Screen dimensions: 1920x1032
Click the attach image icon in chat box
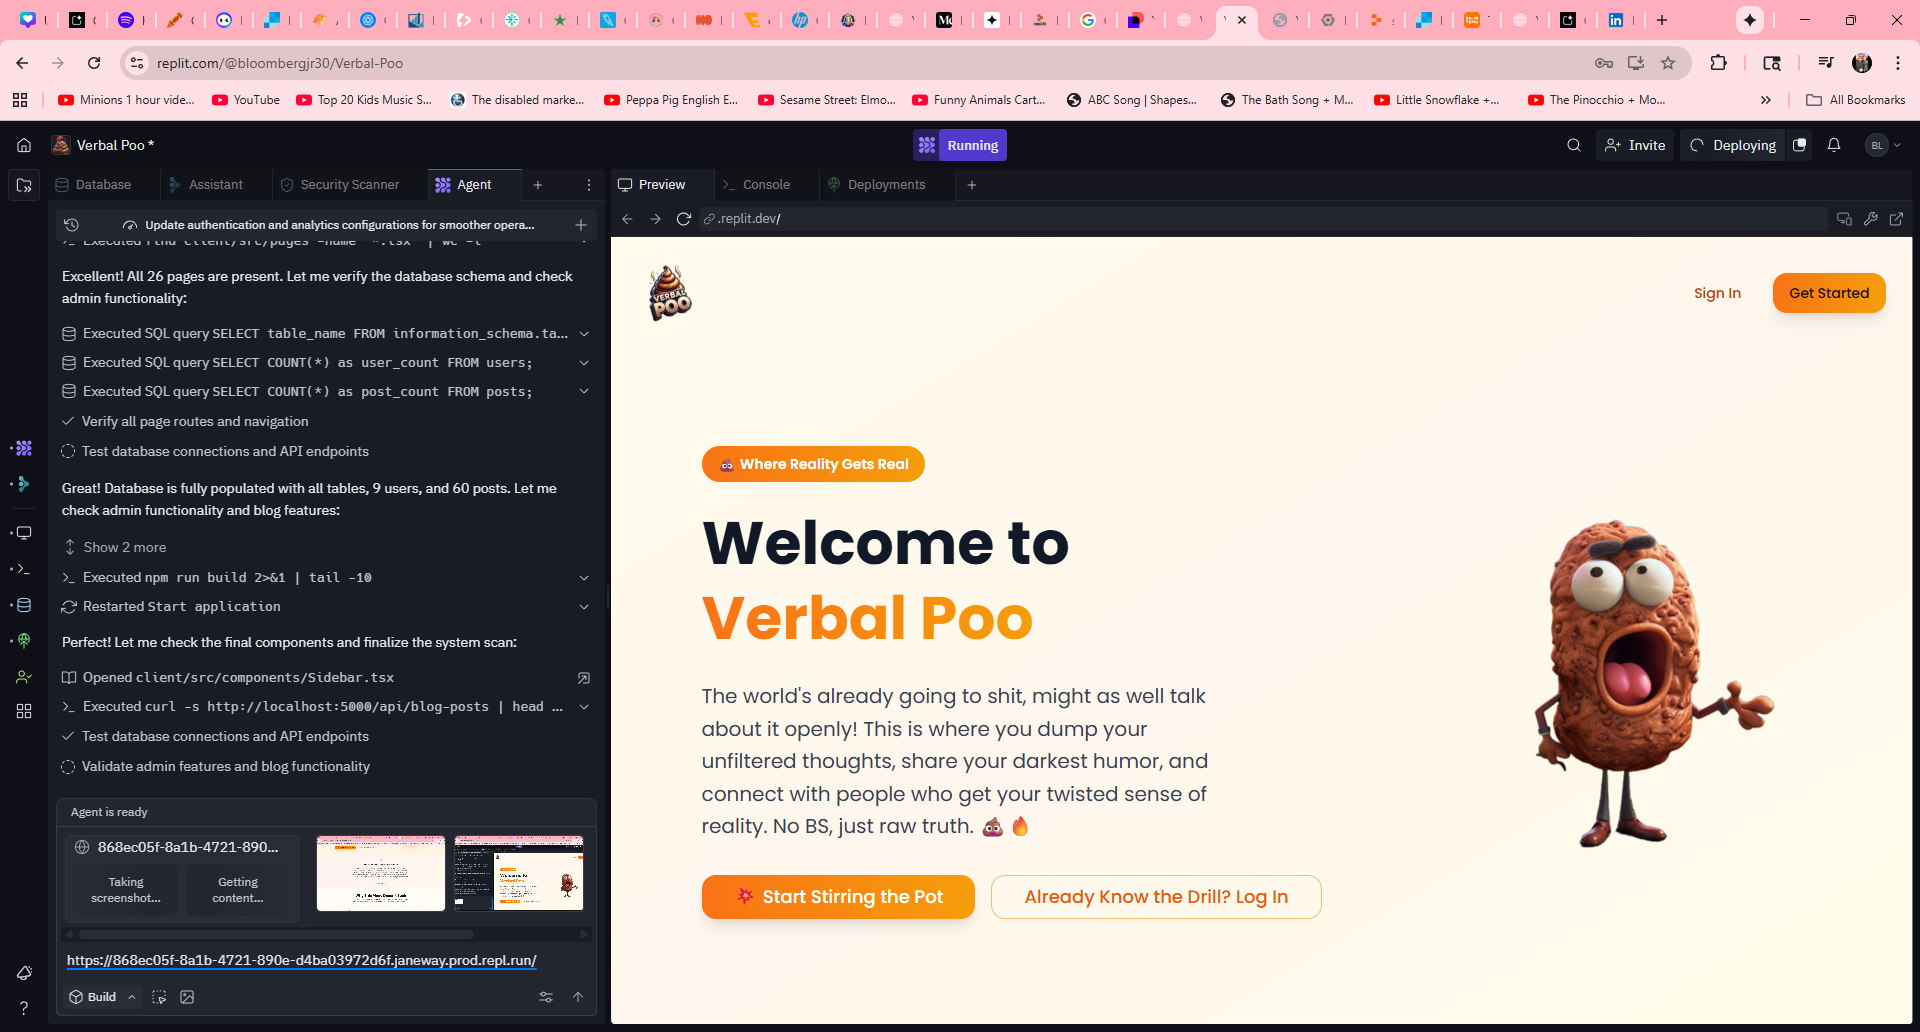[x=187, y=997]
